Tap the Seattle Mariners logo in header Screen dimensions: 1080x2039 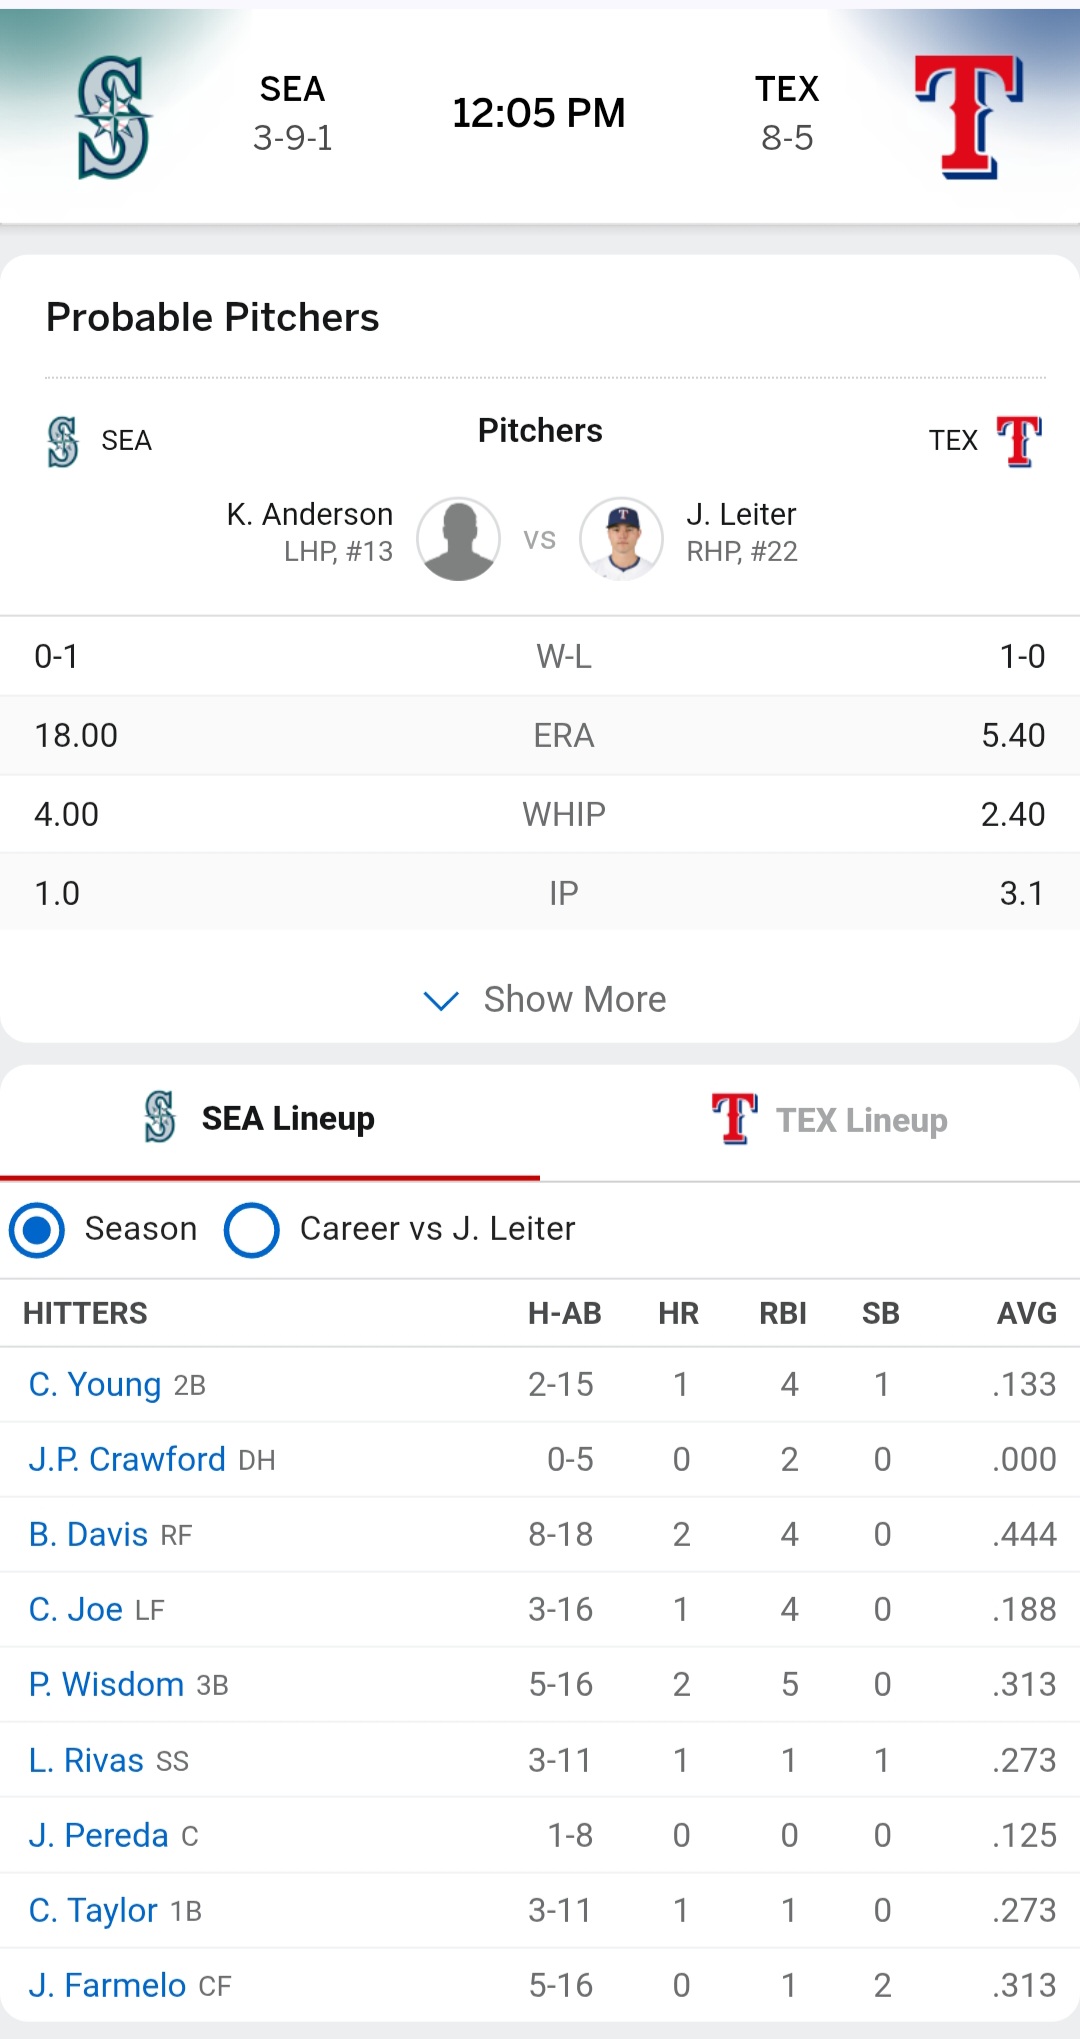click(x=114, y=117)
